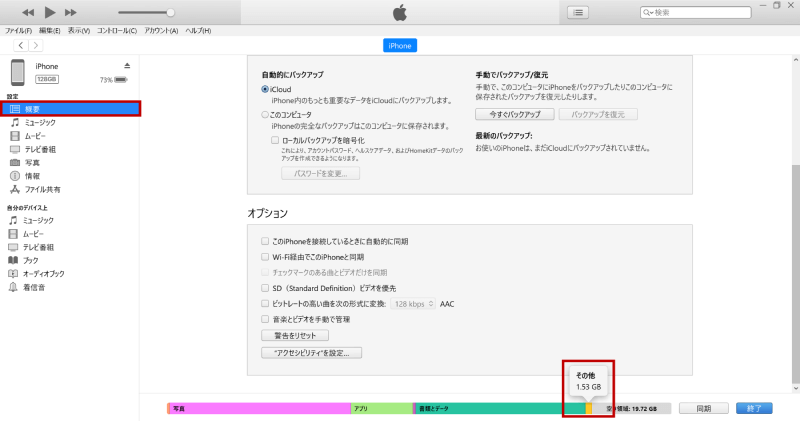The width and height of the screenshot is (800, 421).
Task: Enable Wi-Fi sync with this iPhone
Action: [x=265, y=257]
